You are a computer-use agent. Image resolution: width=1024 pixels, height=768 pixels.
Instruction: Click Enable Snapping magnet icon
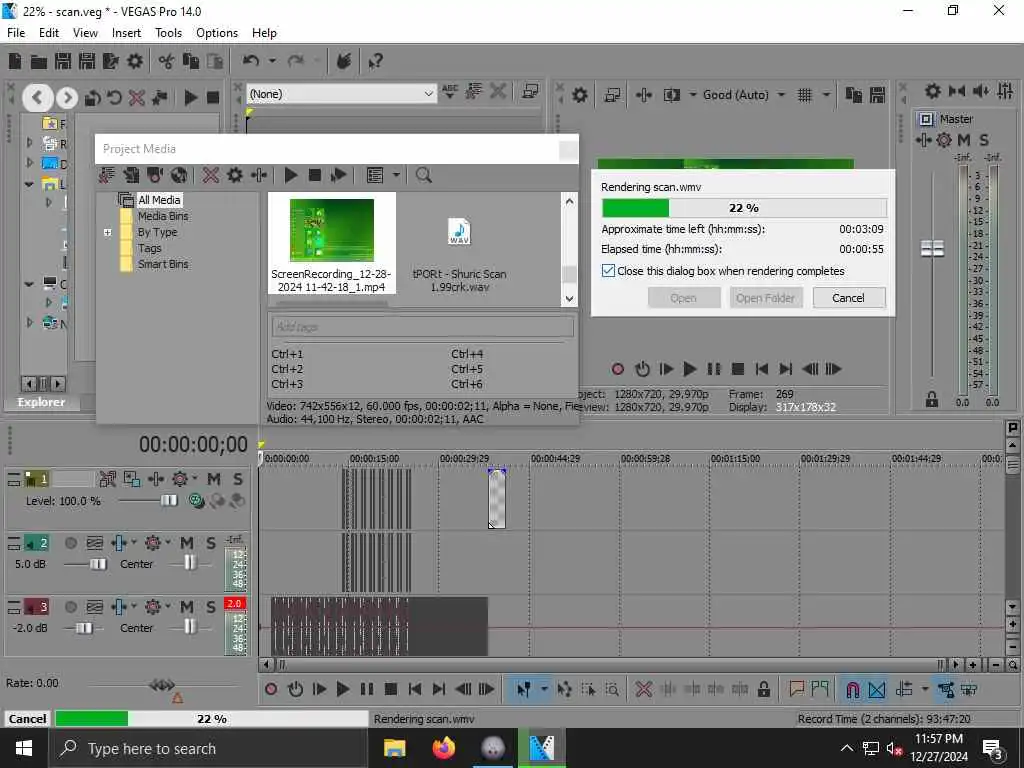852,689
